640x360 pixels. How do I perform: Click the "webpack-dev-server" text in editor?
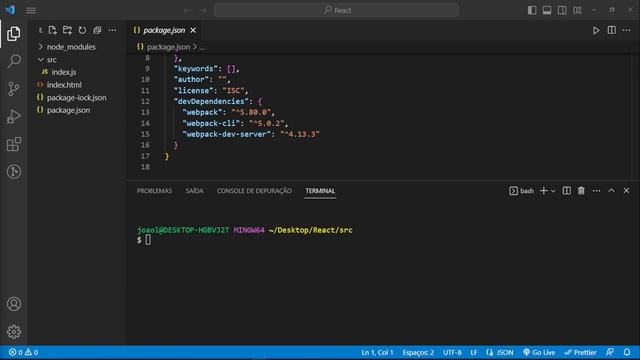tap(227, 134)
